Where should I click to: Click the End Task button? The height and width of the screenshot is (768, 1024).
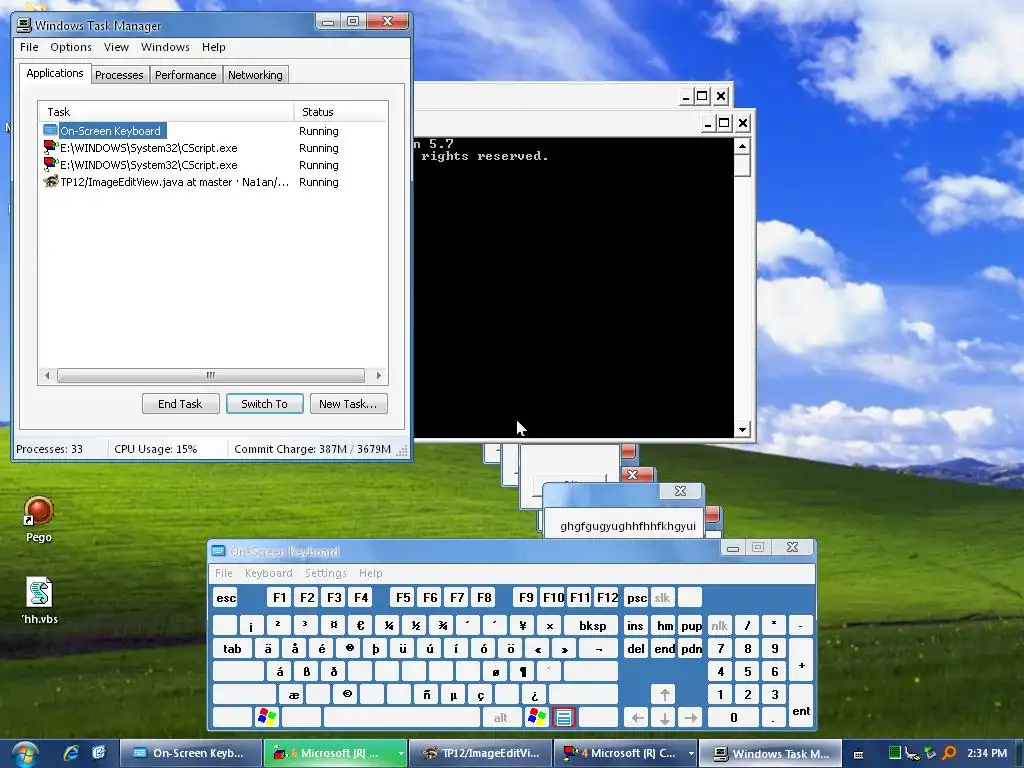coord(180,404)
